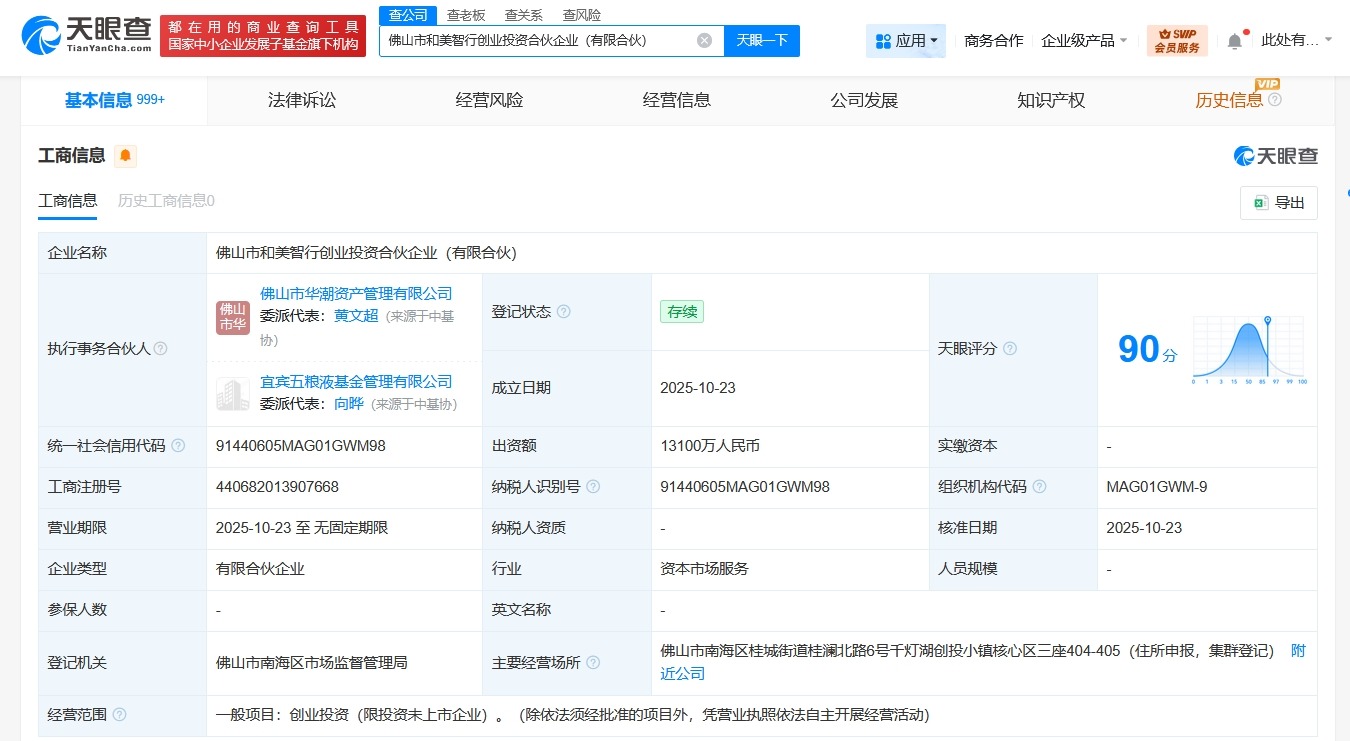Image resolution: width=1350 pixels, height=741 pixels.
Task: Click the blue grid icon beside 应用
Action: click(x=884, y=40)
